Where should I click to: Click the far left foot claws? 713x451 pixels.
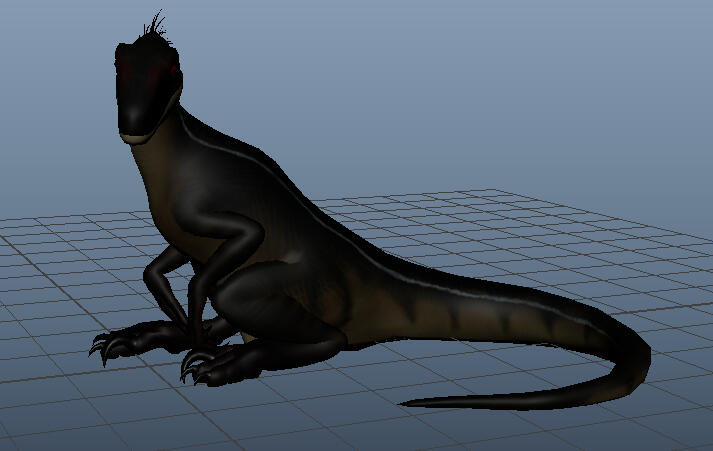(104, 348)
